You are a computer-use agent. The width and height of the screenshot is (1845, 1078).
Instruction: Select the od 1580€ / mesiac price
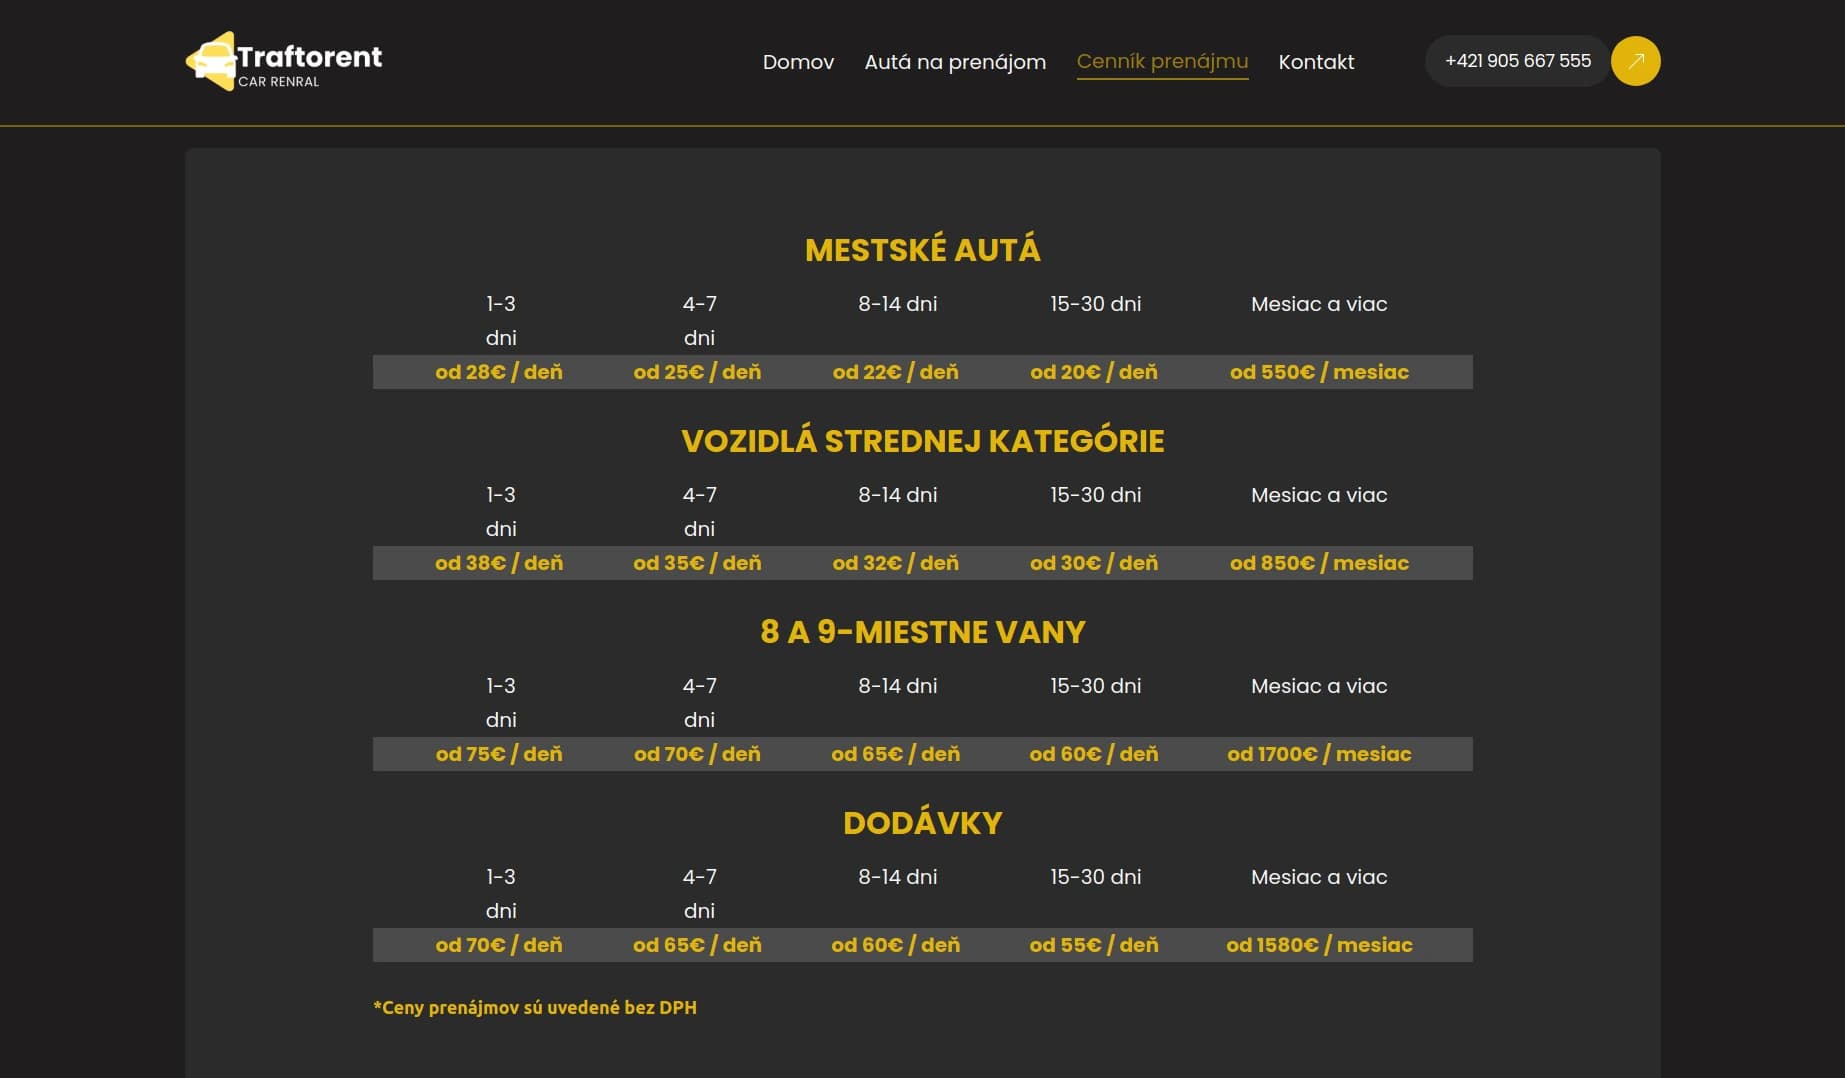tap(1319, 945)
